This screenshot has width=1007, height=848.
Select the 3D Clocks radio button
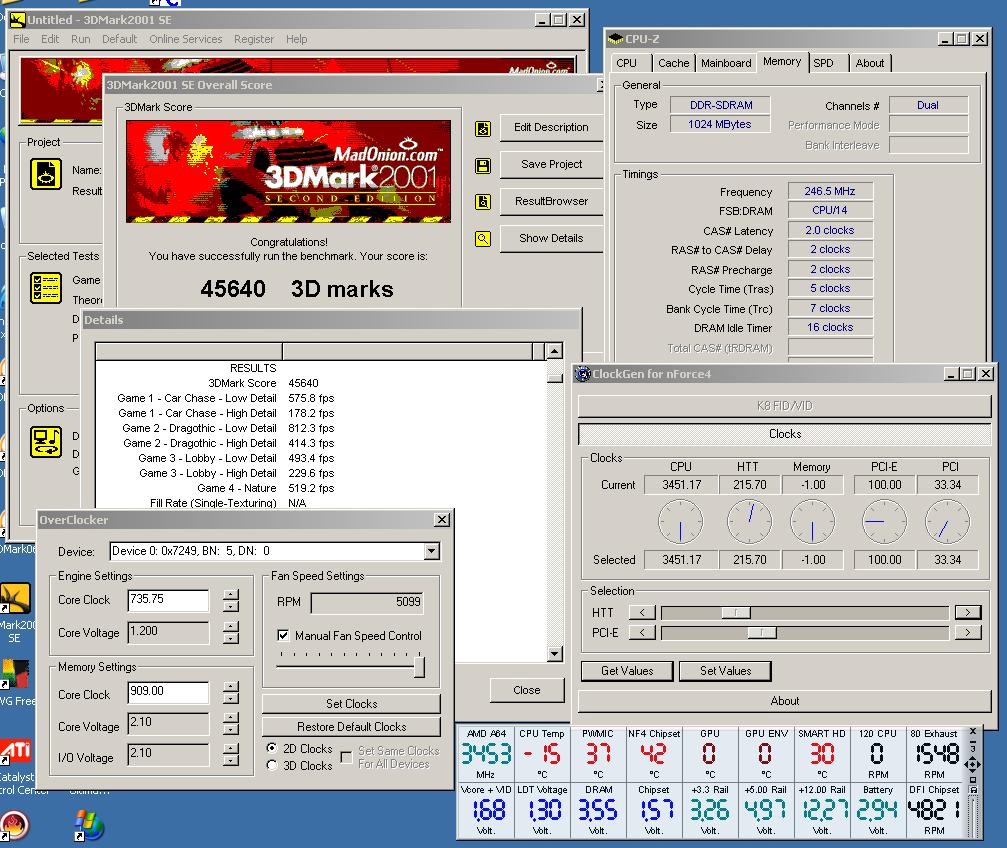272,765
